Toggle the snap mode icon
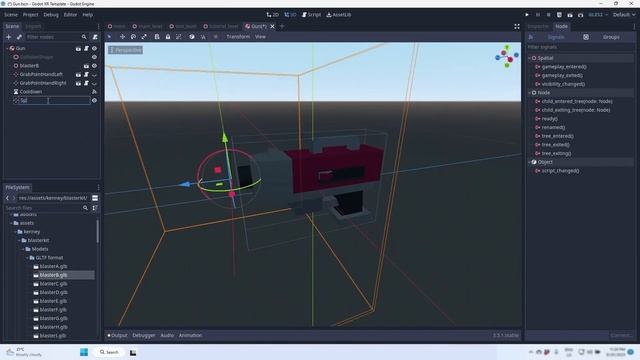The image size is (640, 360). point(203,37)
